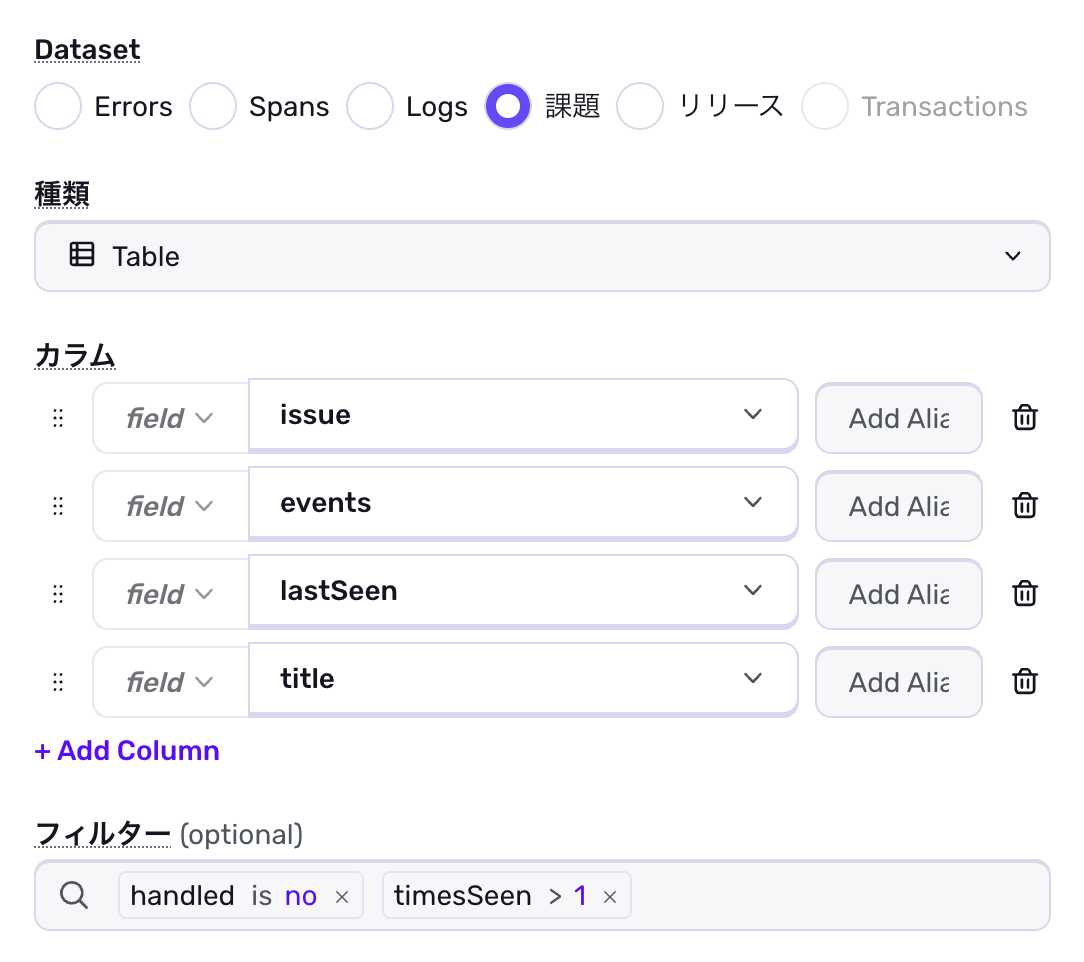The width and height of the screenshot is (1084, 962).
Task: Remove the timesSeen filter token
Action: coord(610,897)
